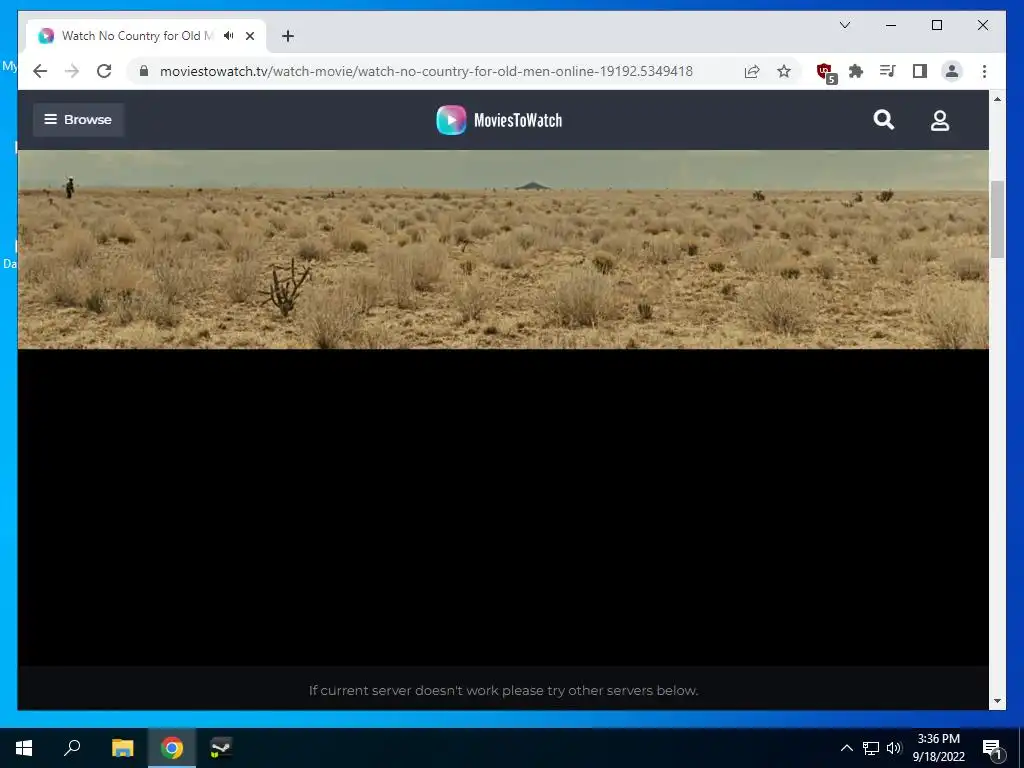Click the MoviesToWatch logo
Image resolution: width=1024 pixels, height=768 pixels.
point(500,120)
